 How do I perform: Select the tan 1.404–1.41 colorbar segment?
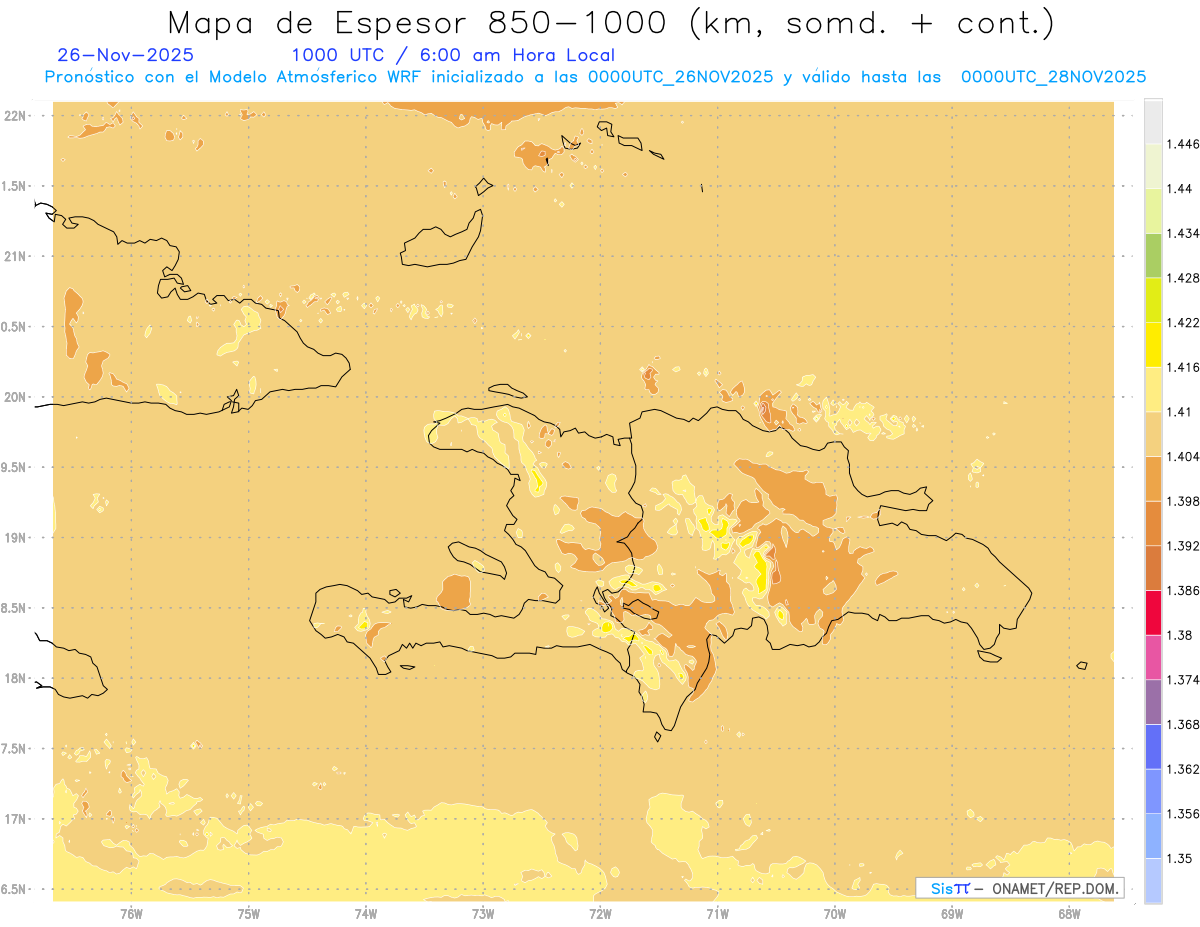click(x=1153, y=433)
